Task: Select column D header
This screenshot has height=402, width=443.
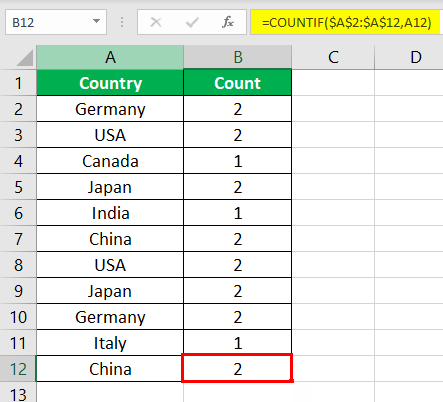Action: (x=409, y=57)
